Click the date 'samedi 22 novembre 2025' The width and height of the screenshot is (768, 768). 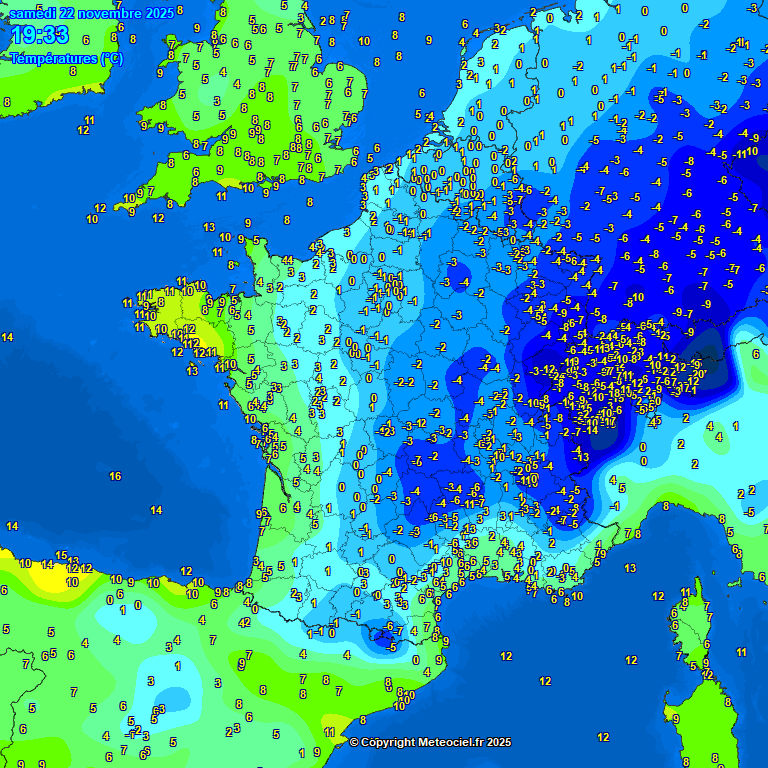click(x=91, y=13)
